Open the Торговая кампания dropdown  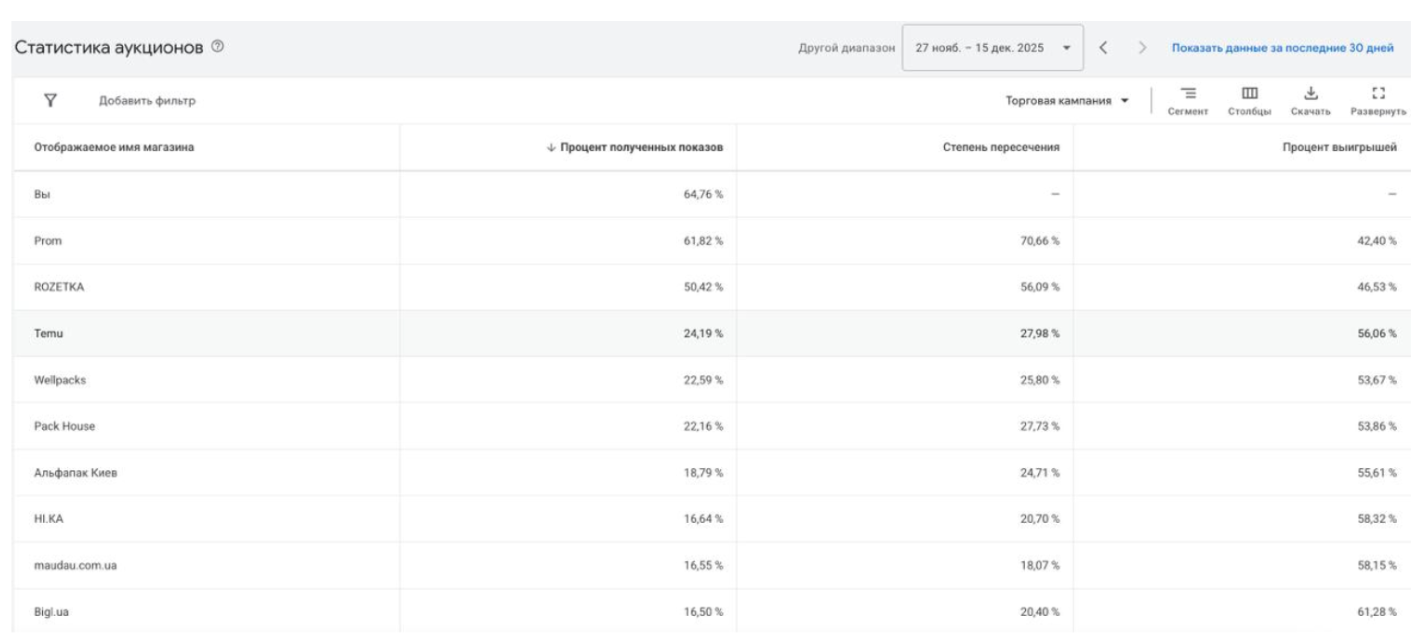pyautogui.click(x=1068, y=101)
